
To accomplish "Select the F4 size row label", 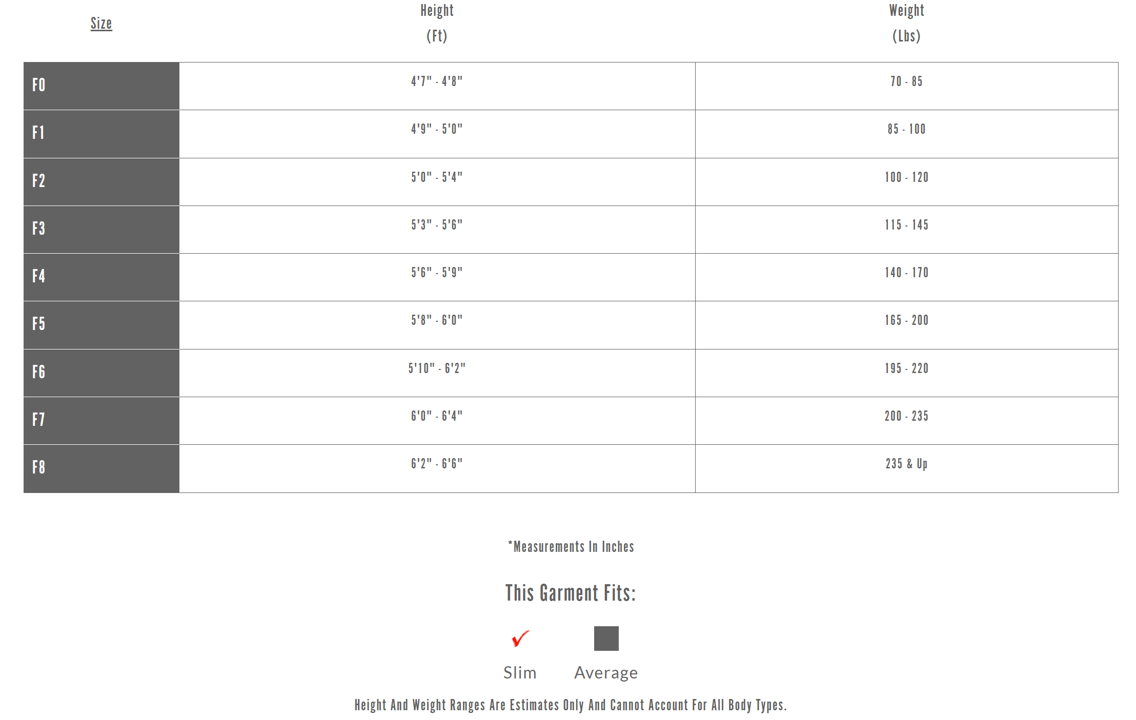I will click(39, 277).
